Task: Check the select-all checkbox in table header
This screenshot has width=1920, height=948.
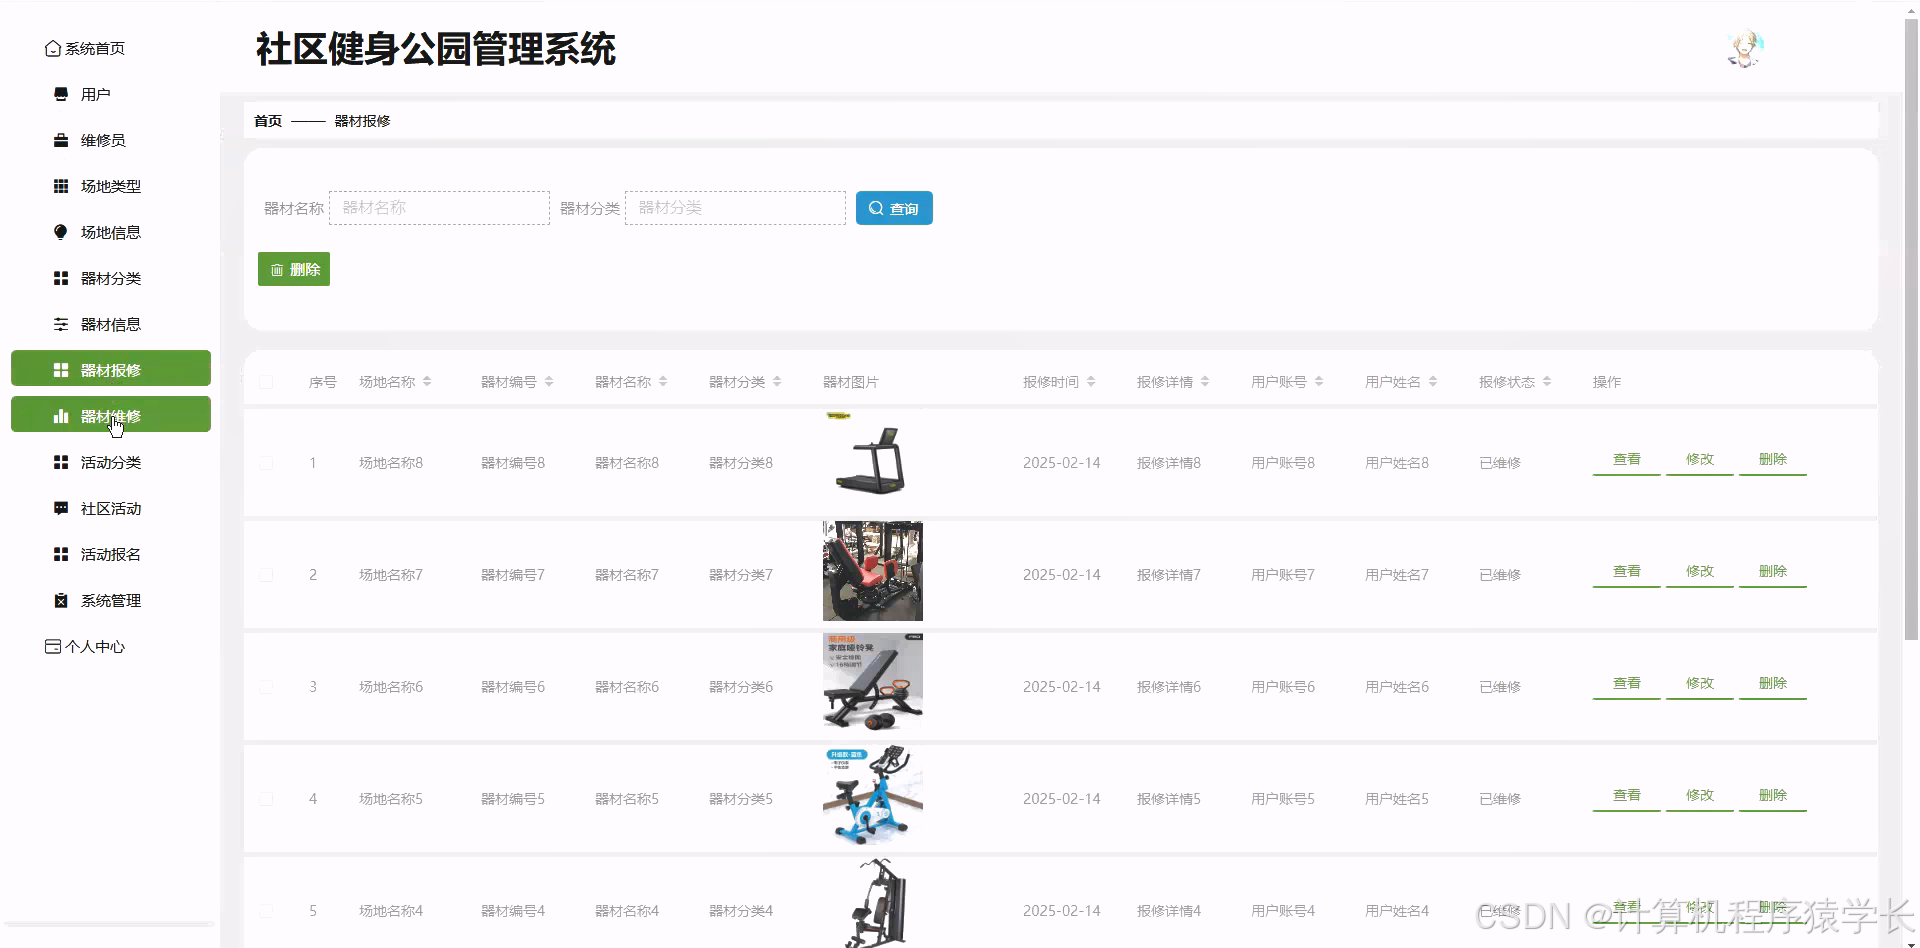Action: (266, 381)
